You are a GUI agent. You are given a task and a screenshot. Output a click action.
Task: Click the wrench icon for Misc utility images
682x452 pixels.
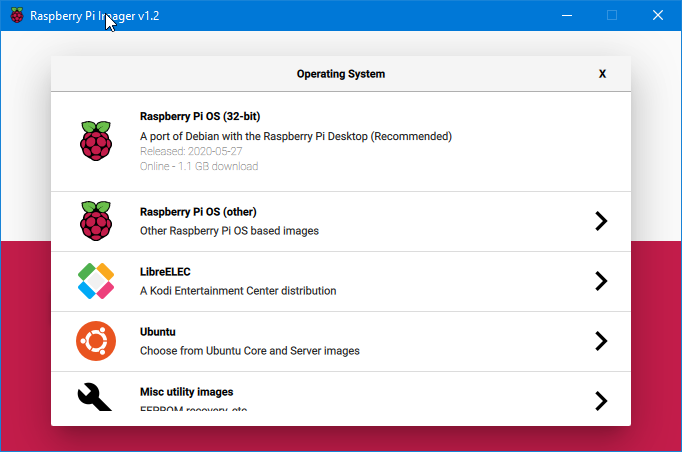94,397
